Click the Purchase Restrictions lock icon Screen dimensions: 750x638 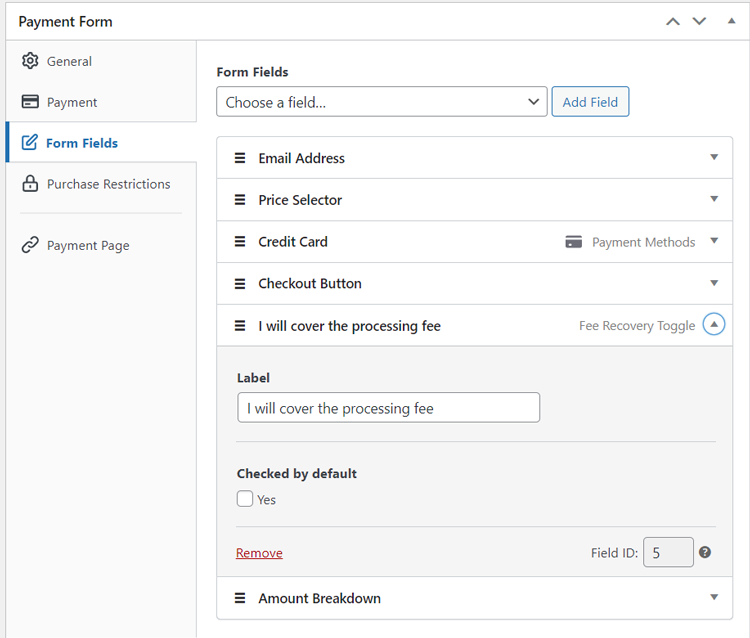pos(30,184)
